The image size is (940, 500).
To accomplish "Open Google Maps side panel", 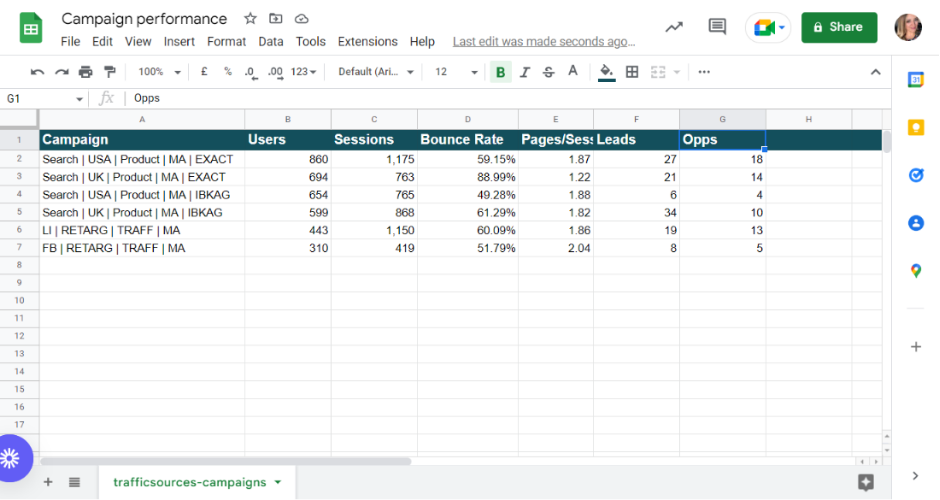I will coord(916,271).
